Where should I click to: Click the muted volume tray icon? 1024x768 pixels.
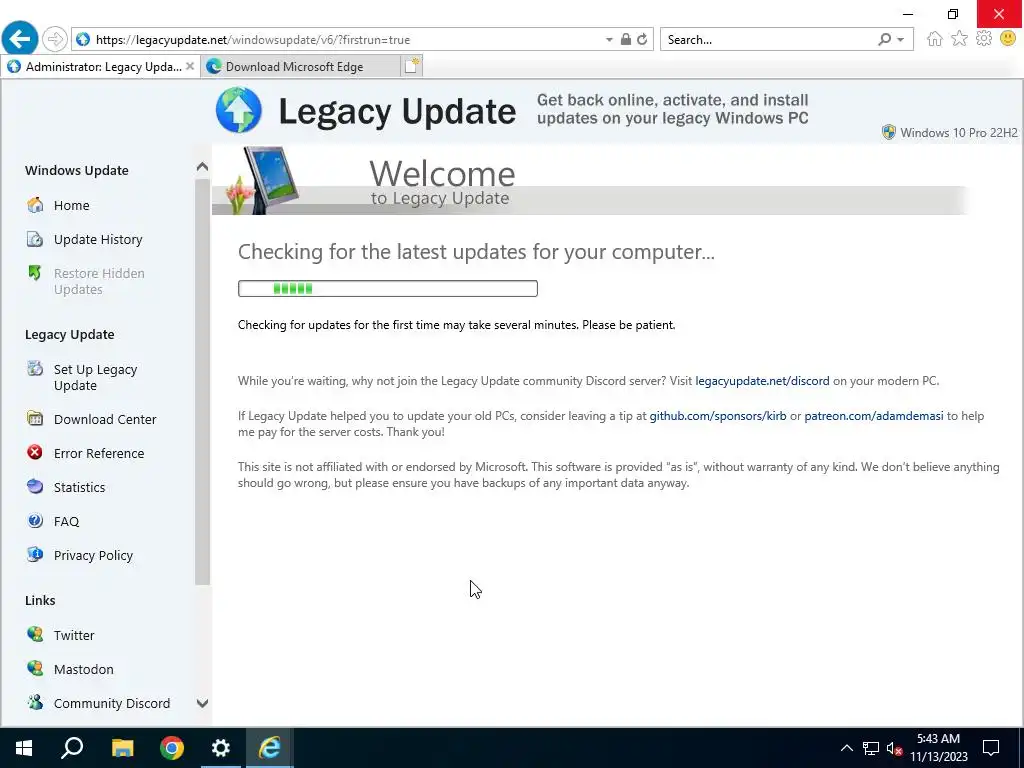click(894, 748)
